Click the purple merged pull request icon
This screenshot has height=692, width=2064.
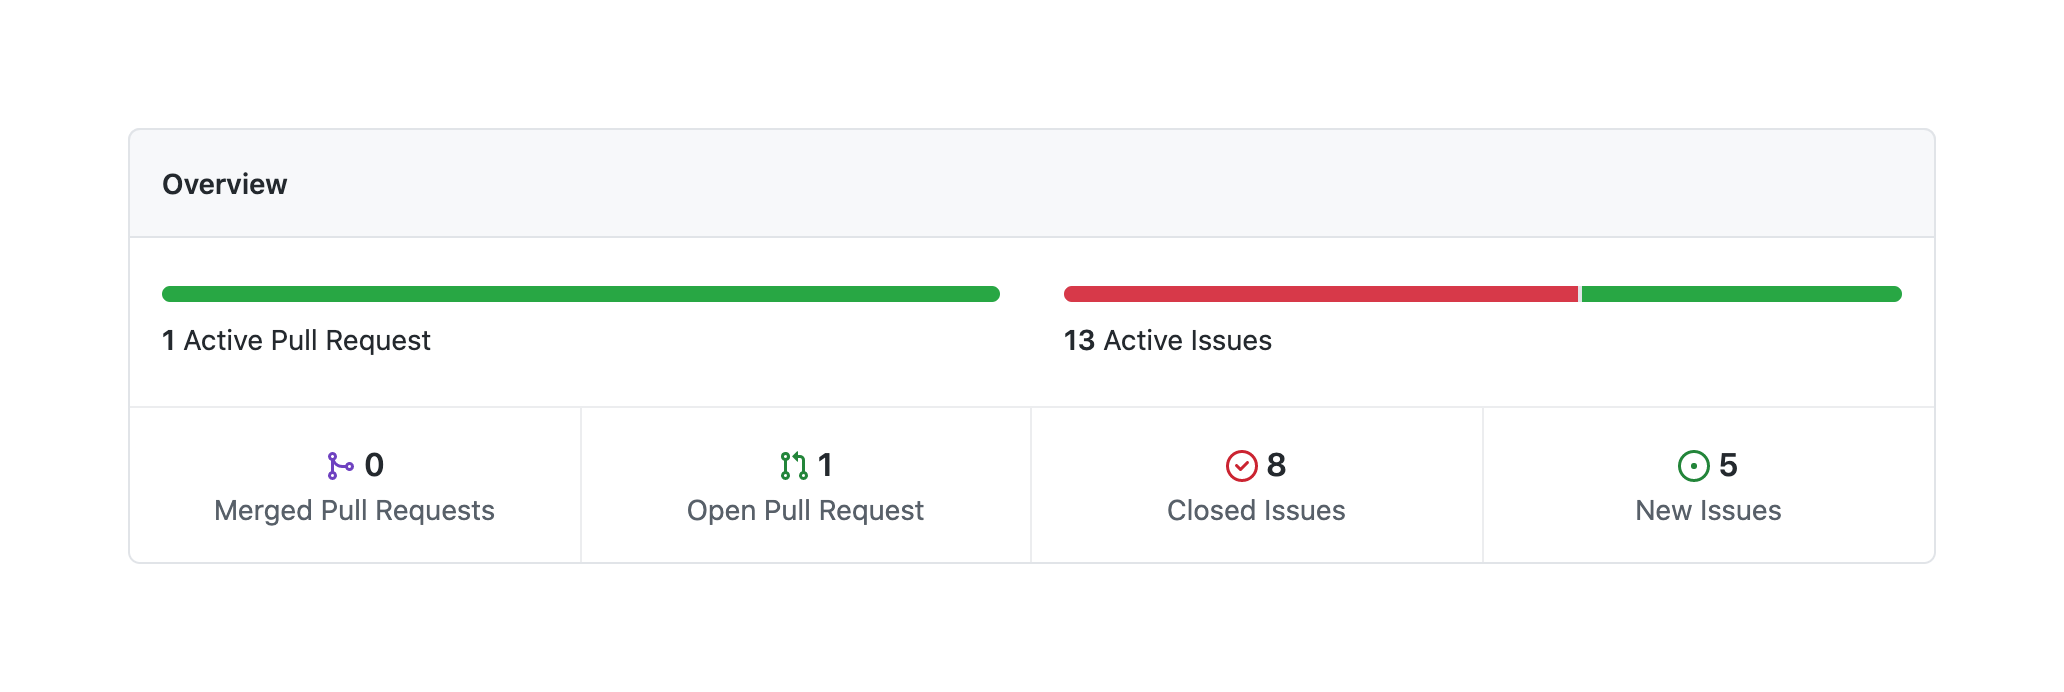pos(340,466)
